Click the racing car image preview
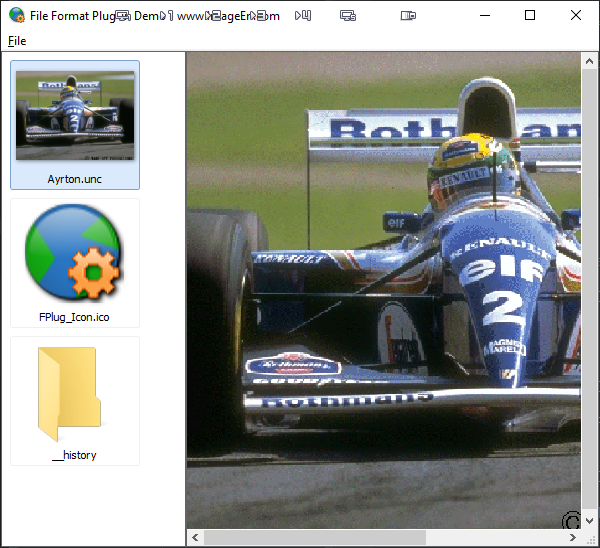600x548 pixels. tap(384, 290)
